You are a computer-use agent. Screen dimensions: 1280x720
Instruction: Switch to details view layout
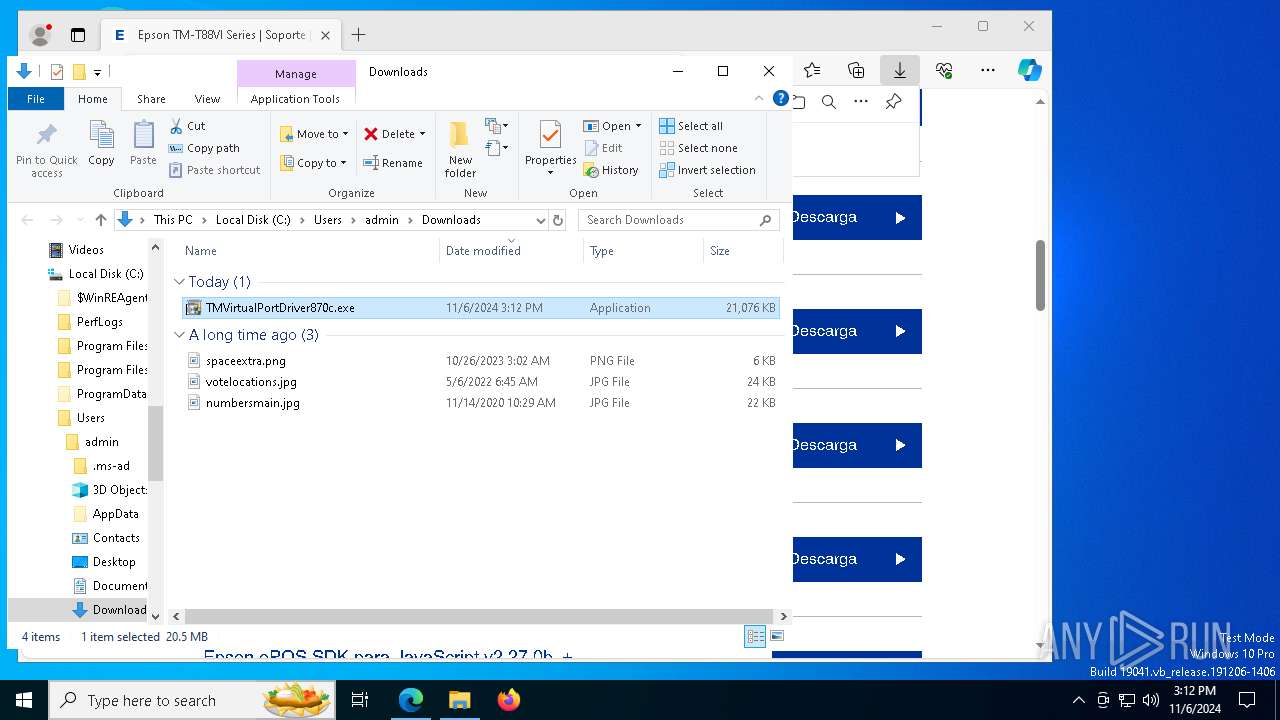[755, 637]
